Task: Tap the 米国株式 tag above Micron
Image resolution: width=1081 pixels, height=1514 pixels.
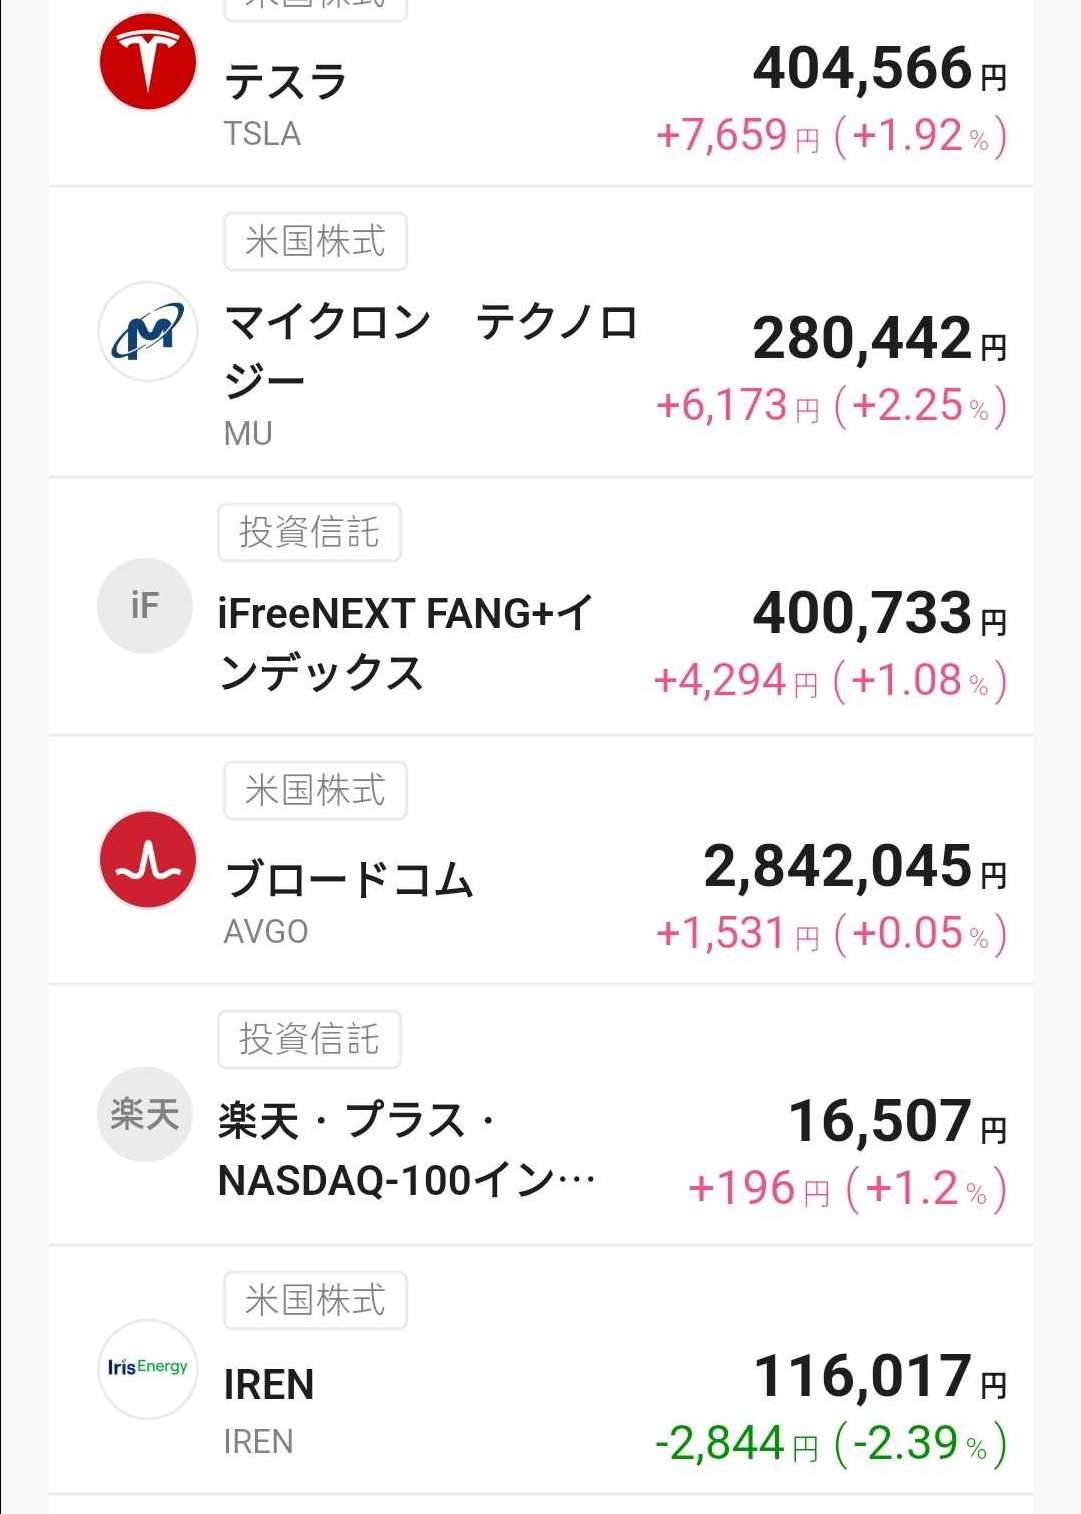Action: 315,242
